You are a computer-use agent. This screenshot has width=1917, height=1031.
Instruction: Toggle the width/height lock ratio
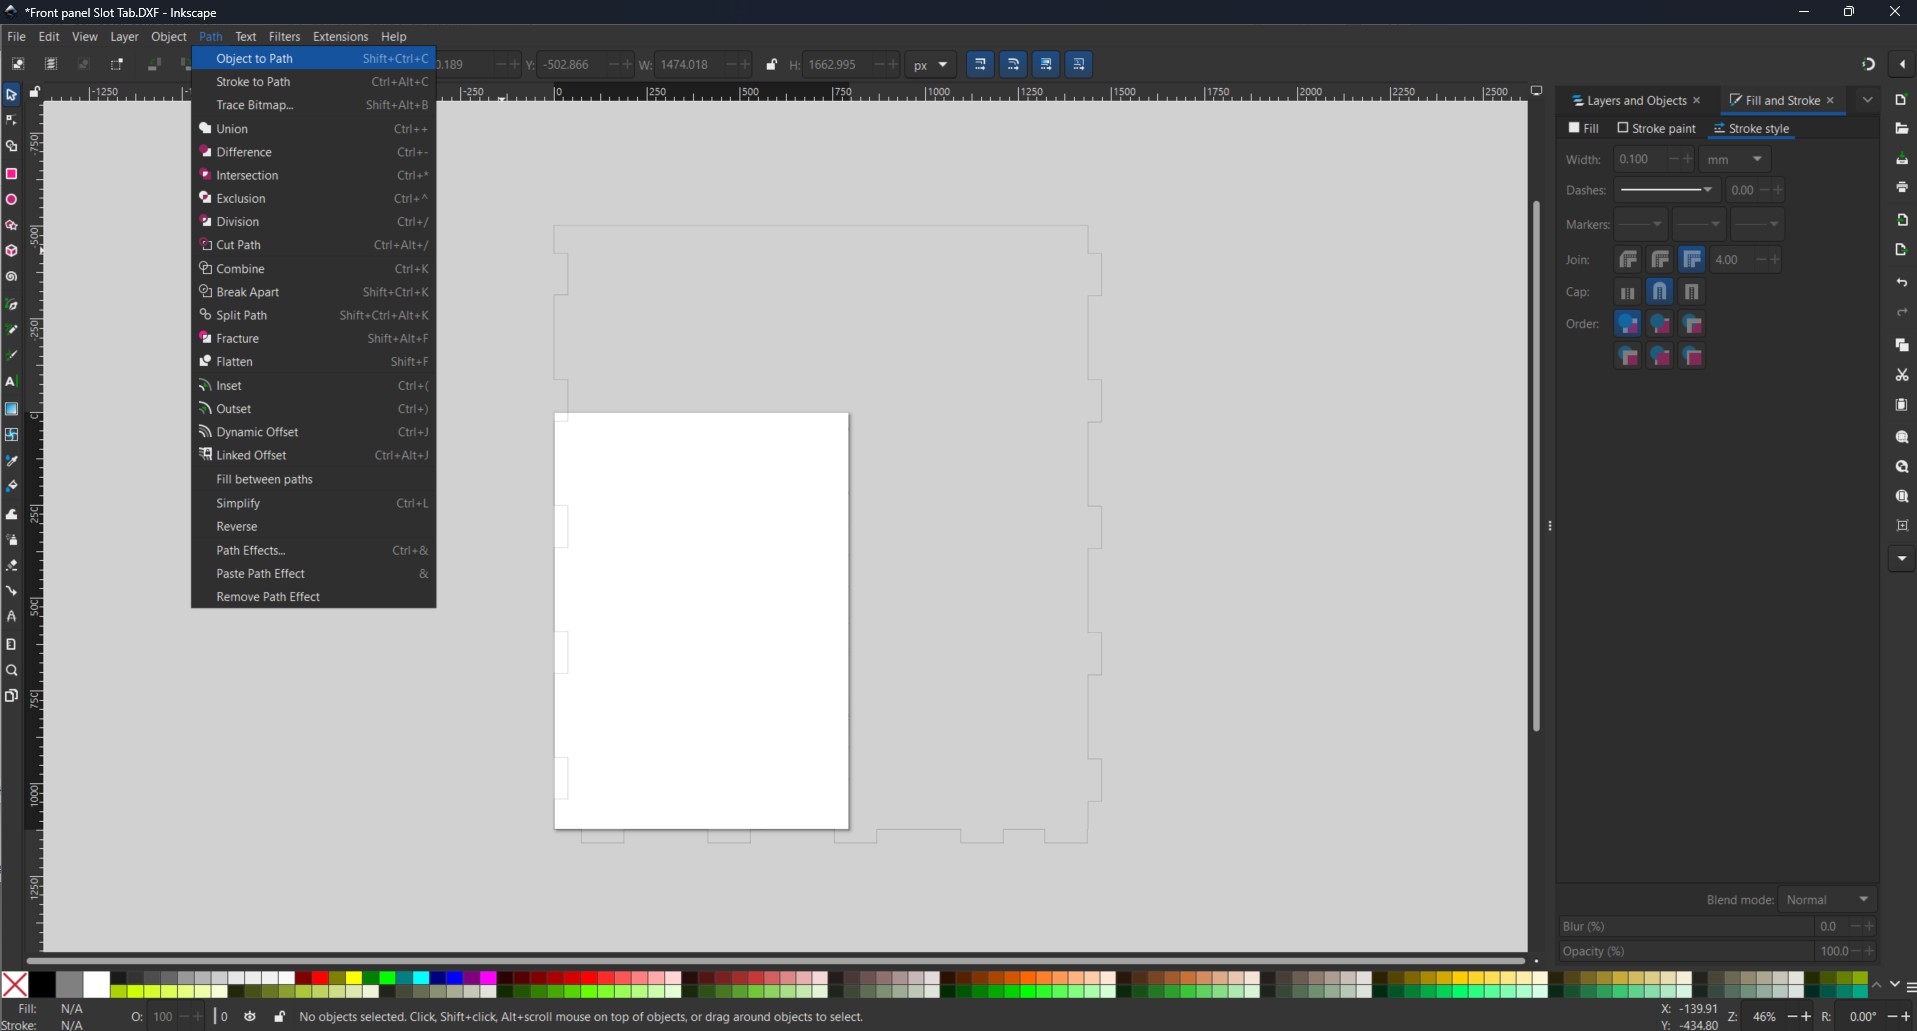pos(771,65)
